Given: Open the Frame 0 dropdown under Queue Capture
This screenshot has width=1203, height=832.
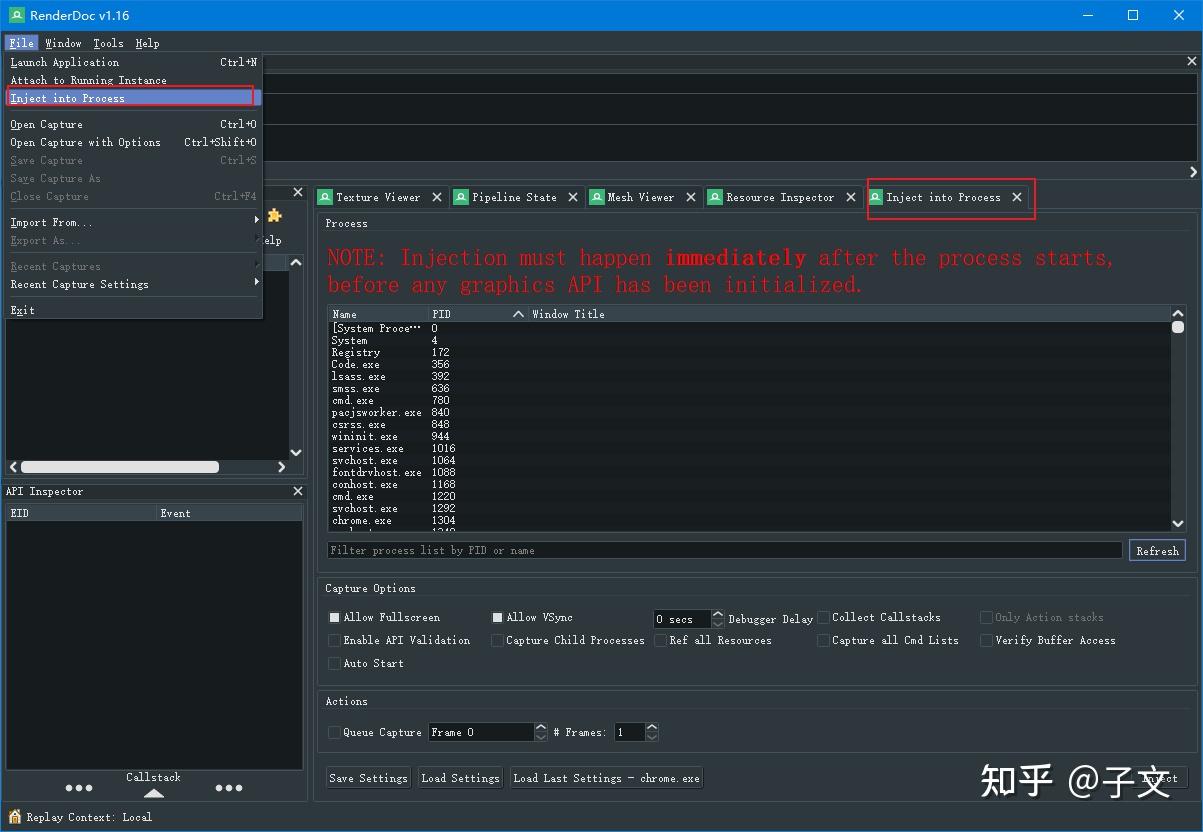Looking at the screenshot, I should pos(539,732).
